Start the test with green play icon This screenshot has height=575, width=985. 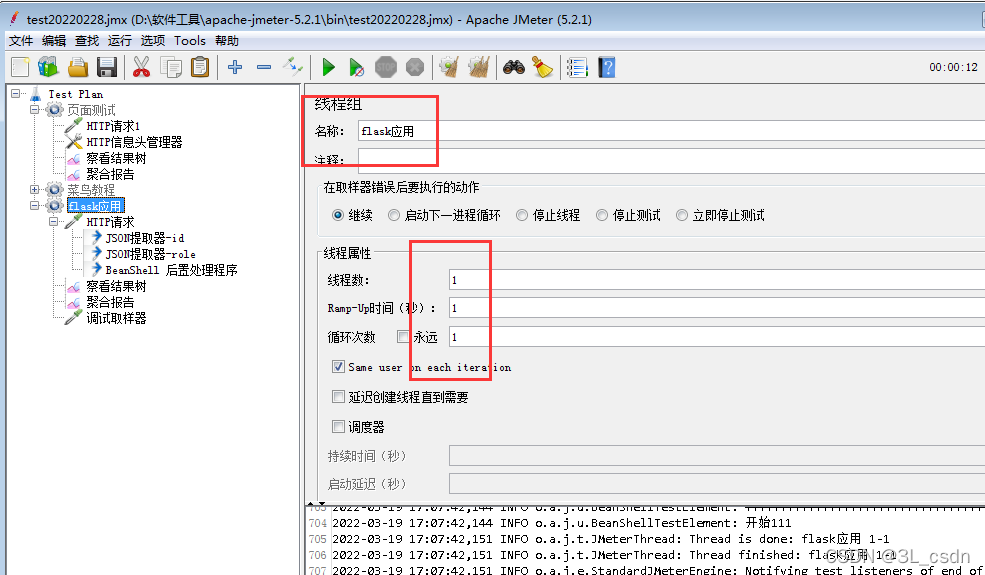tap(328, 67)
